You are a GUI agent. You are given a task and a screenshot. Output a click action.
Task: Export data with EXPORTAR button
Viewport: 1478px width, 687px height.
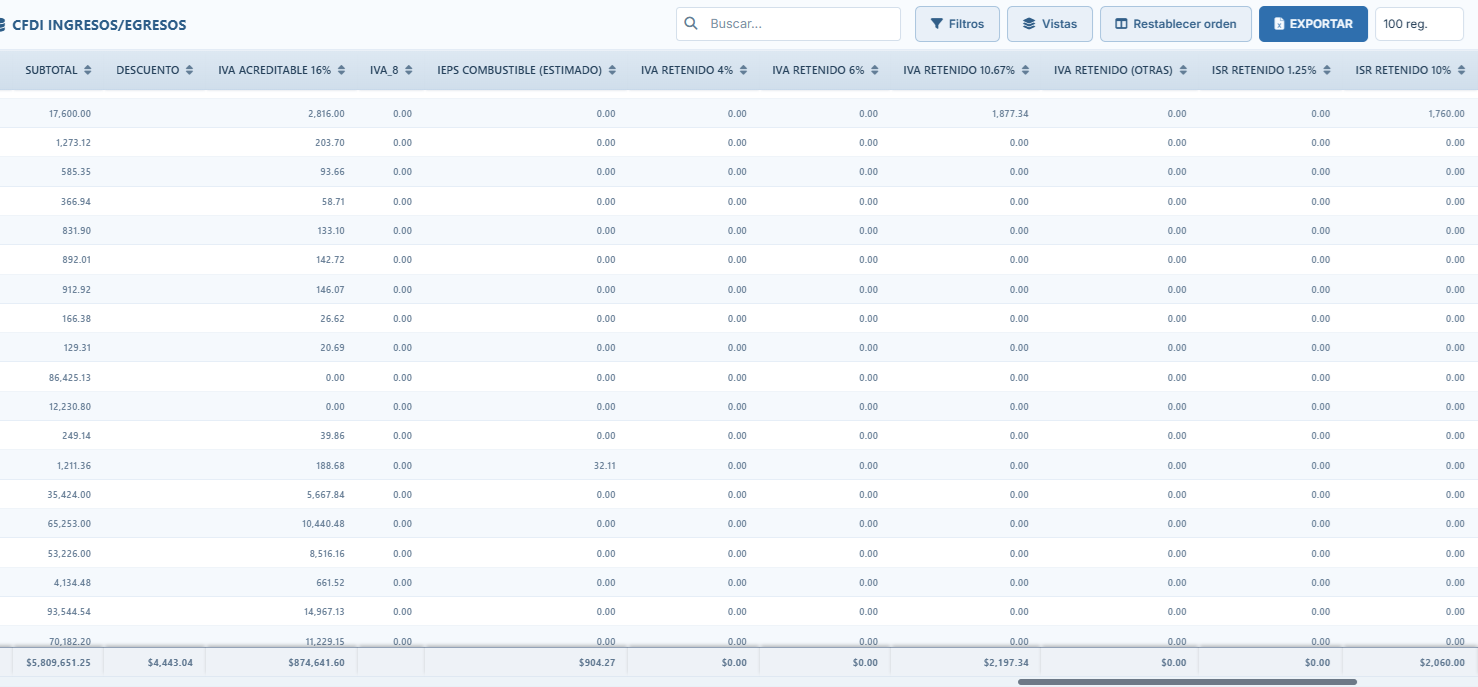1313,24
